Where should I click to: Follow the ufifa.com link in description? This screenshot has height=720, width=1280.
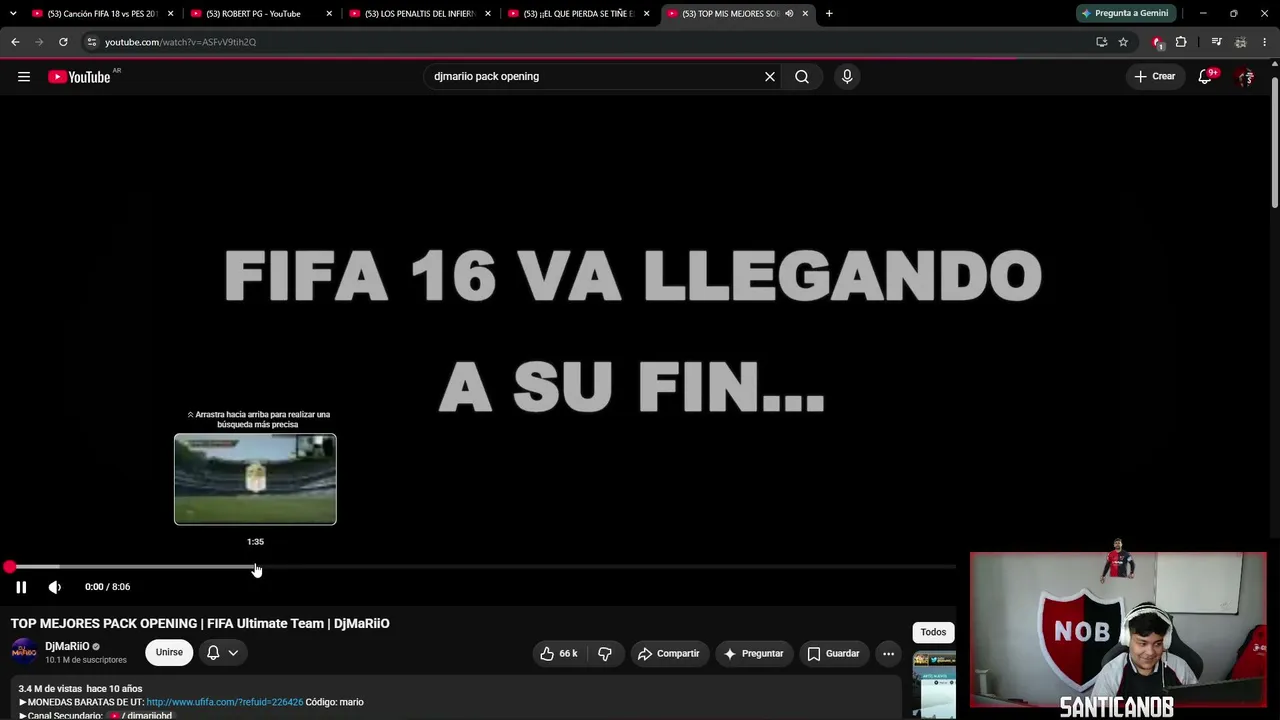click(225, 702)
